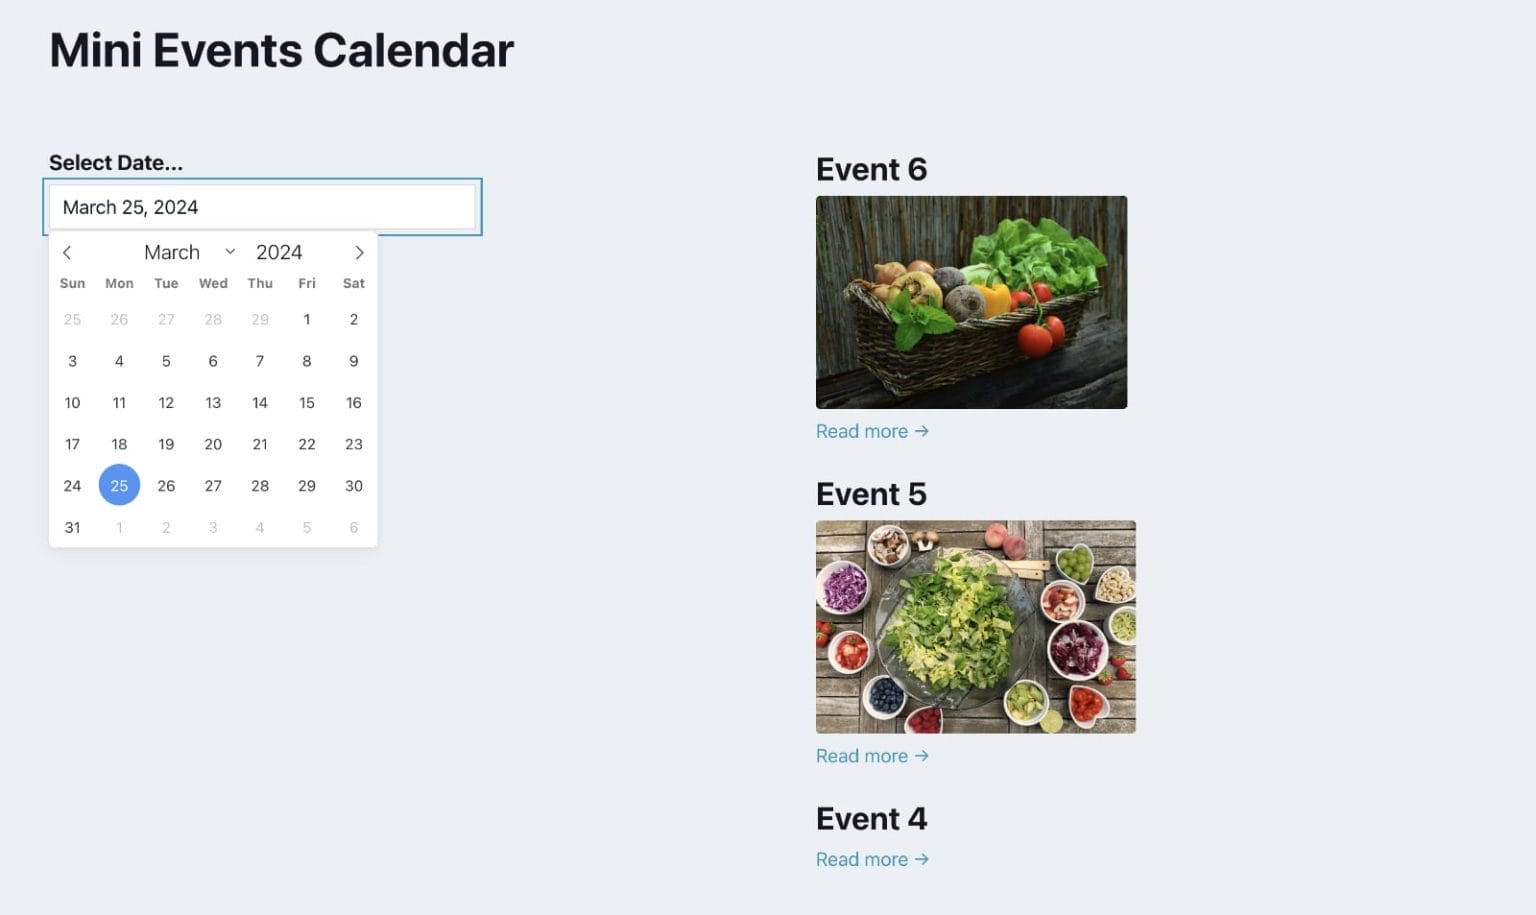The image size is (1536, 915).
Task: Select March 20 on calendar
Action: 213,444
